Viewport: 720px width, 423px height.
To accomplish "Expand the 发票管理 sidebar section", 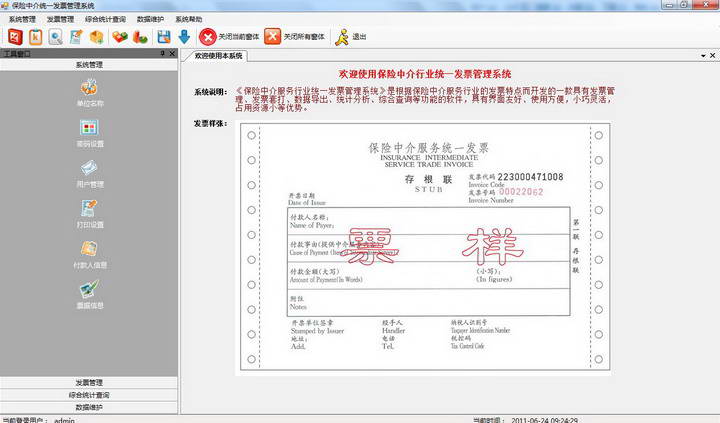I will coord(89,382).
